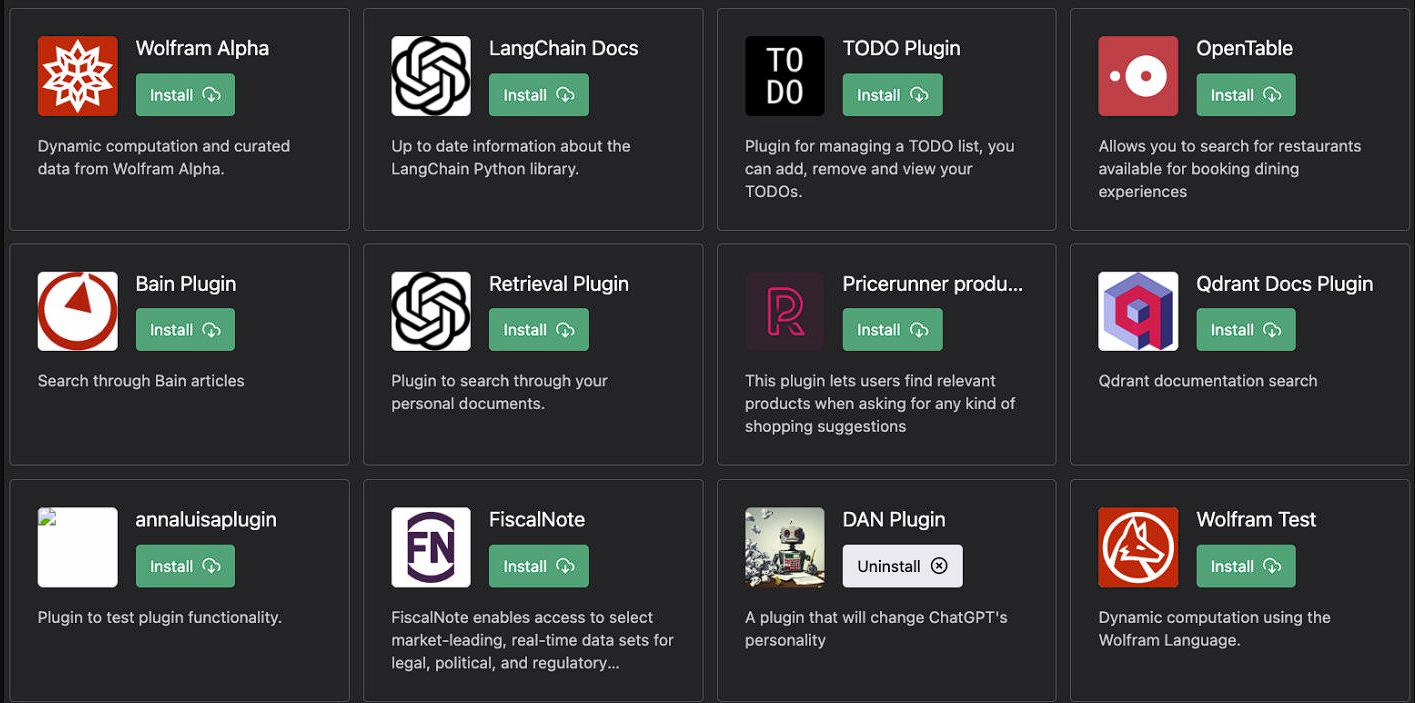
Task: Click 'Plugin to test plugin functionality.' description
Action: [160, 618]
